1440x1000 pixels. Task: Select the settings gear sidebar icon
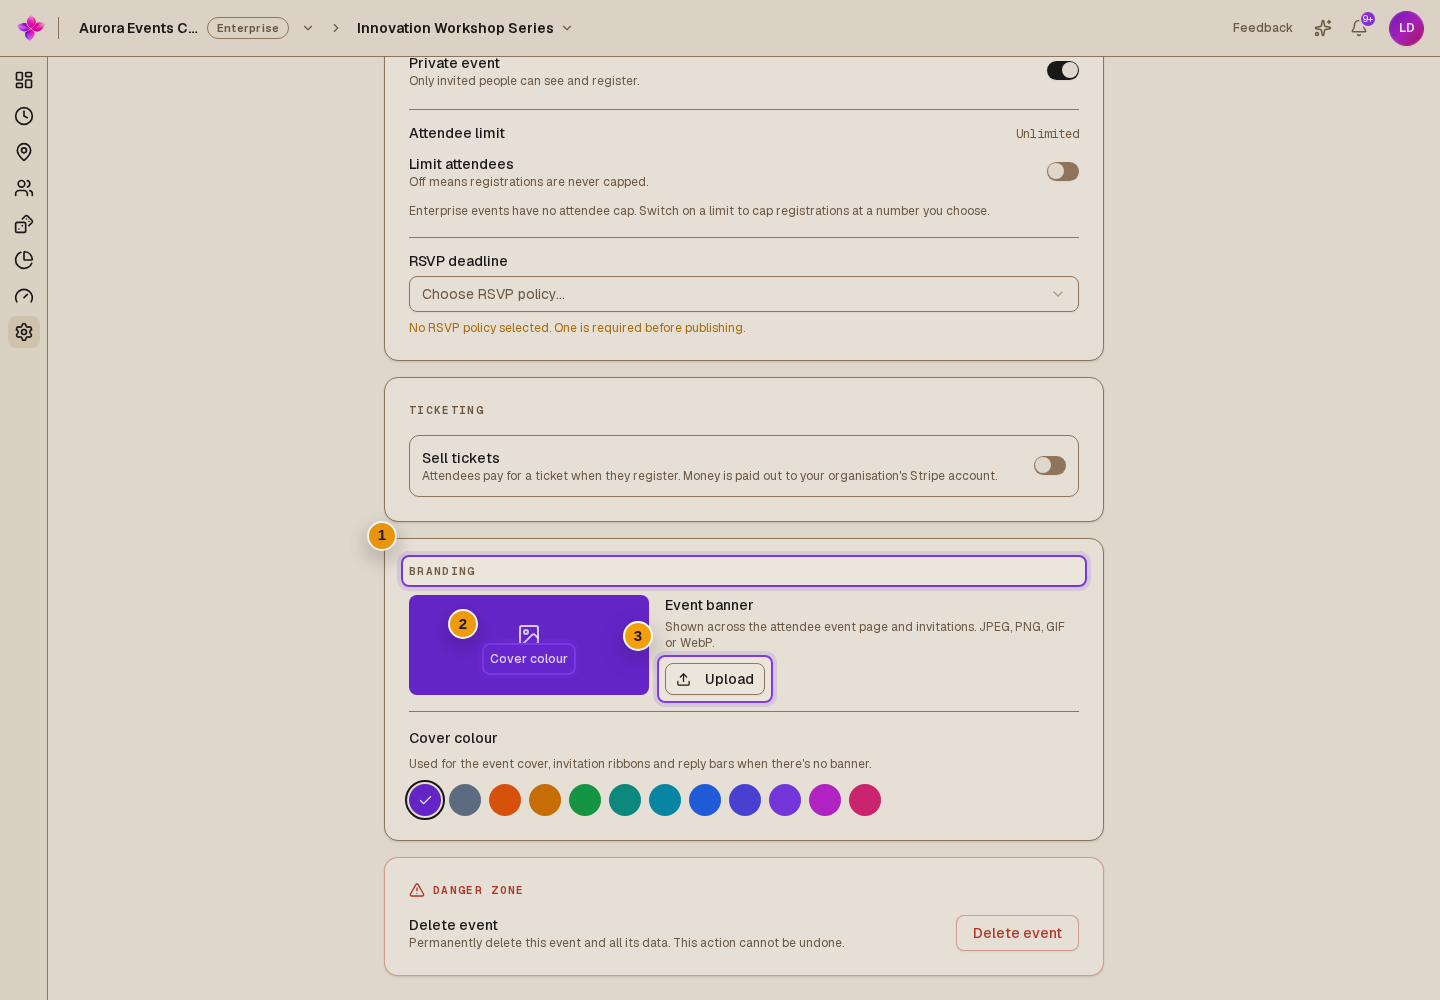coord(24,332)
